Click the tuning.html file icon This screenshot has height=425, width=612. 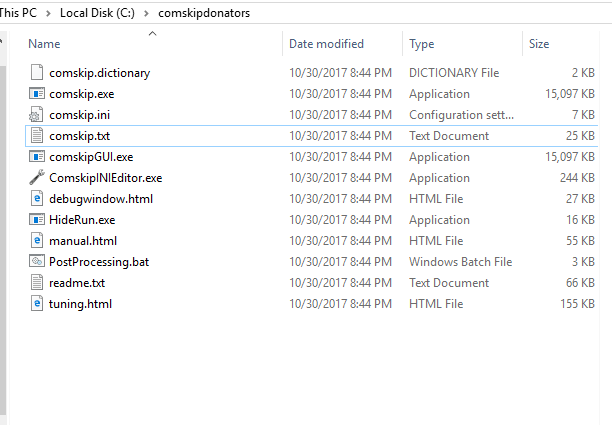[x=37, y=303]
